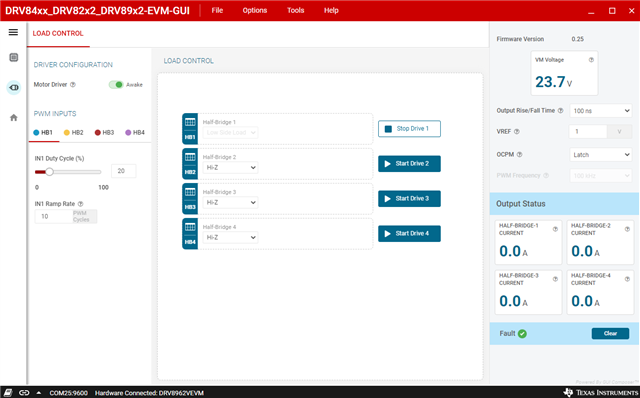Open the Half-Bridge 1 load dropdown
The width and height of the screenshot is (640, 398).
point(230,133)
